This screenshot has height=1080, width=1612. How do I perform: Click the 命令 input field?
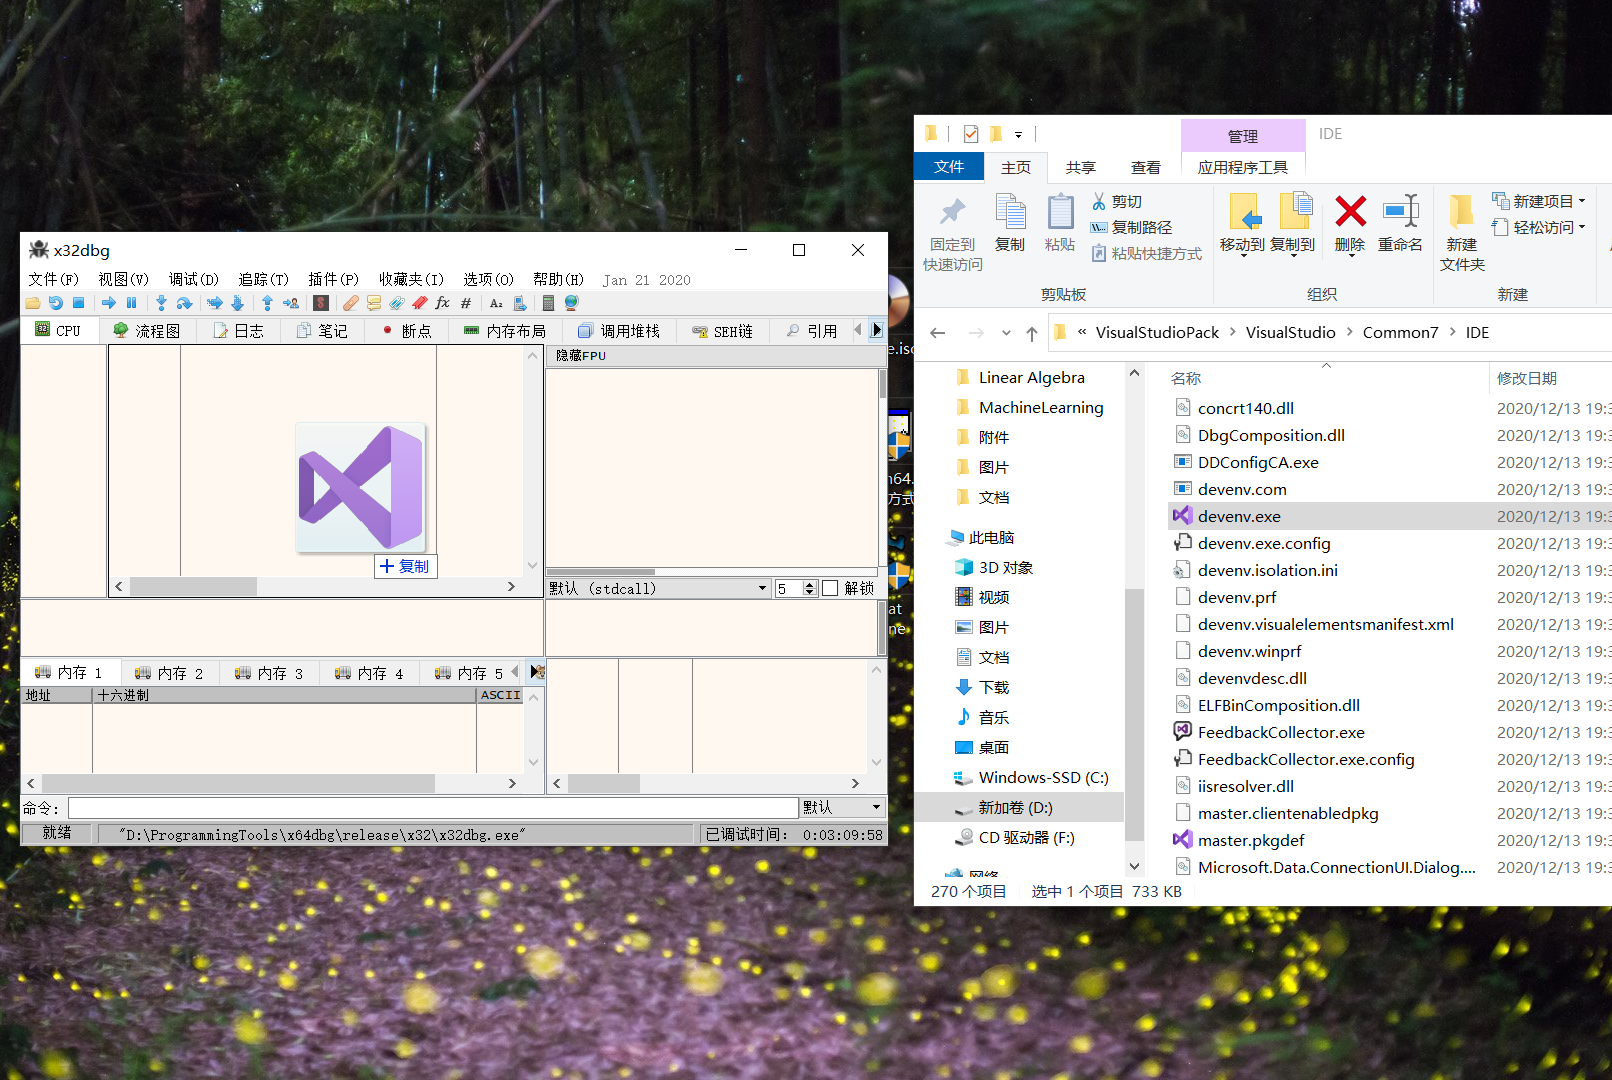tap(433, 807)
